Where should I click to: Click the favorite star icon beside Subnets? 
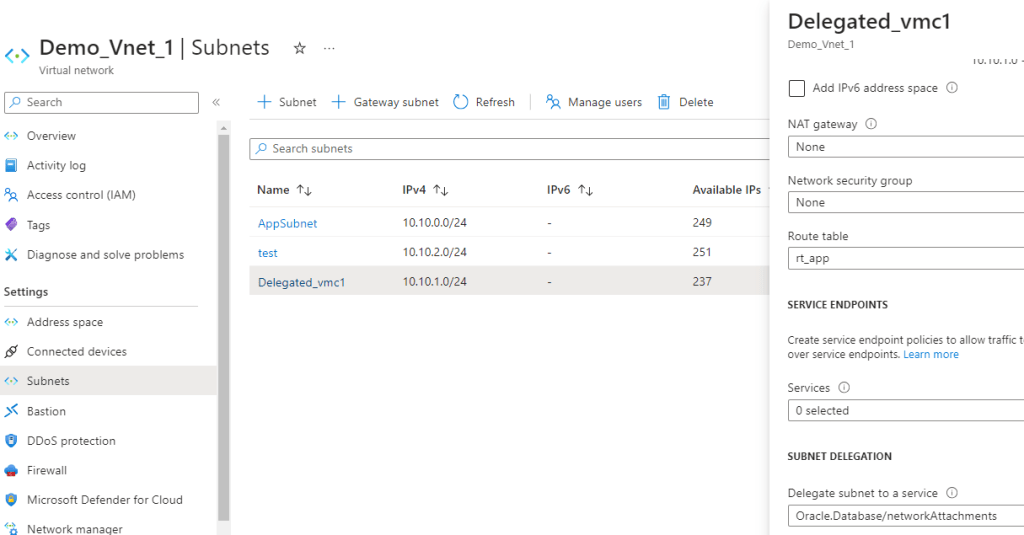299,48
